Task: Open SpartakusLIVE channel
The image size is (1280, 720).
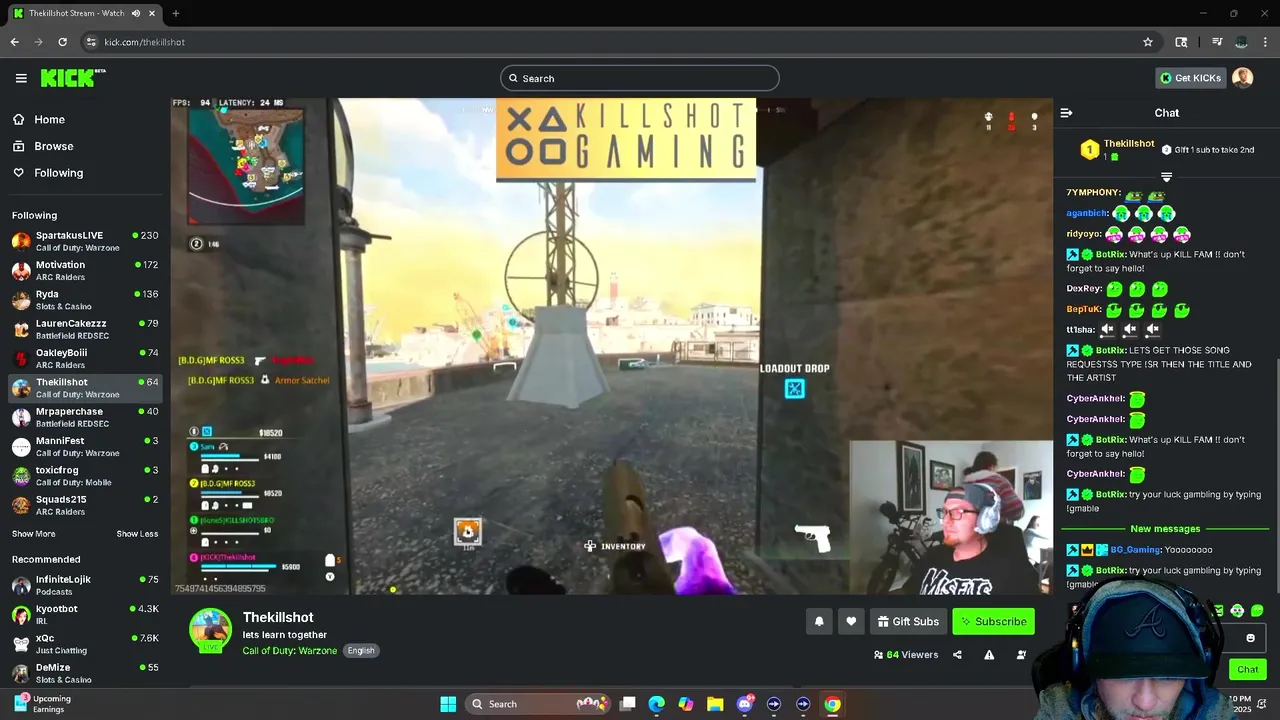Action: coord(85,241)
